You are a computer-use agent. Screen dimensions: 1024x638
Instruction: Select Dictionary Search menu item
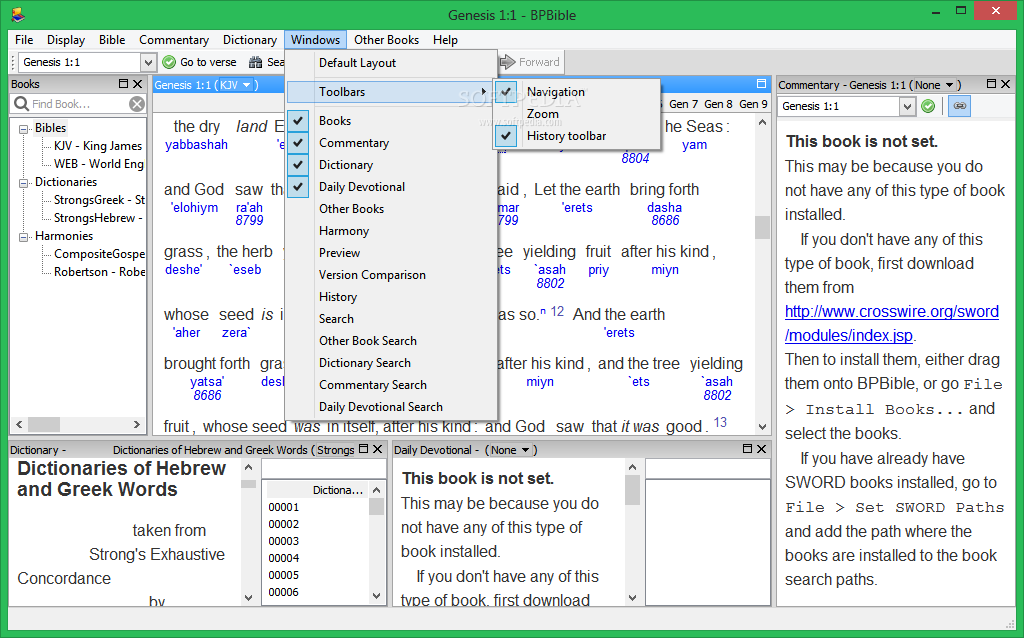tap(365, 363)
